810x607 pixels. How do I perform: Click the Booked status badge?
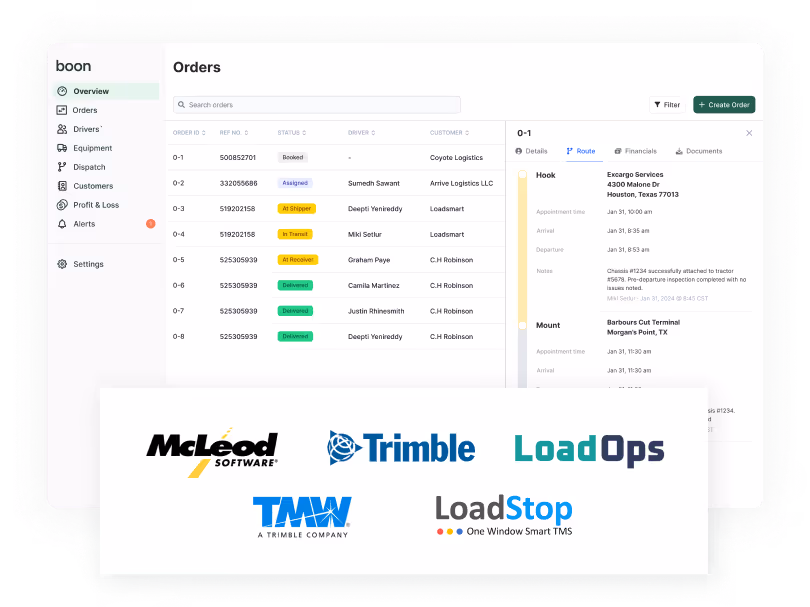click(x=293, y=158)
